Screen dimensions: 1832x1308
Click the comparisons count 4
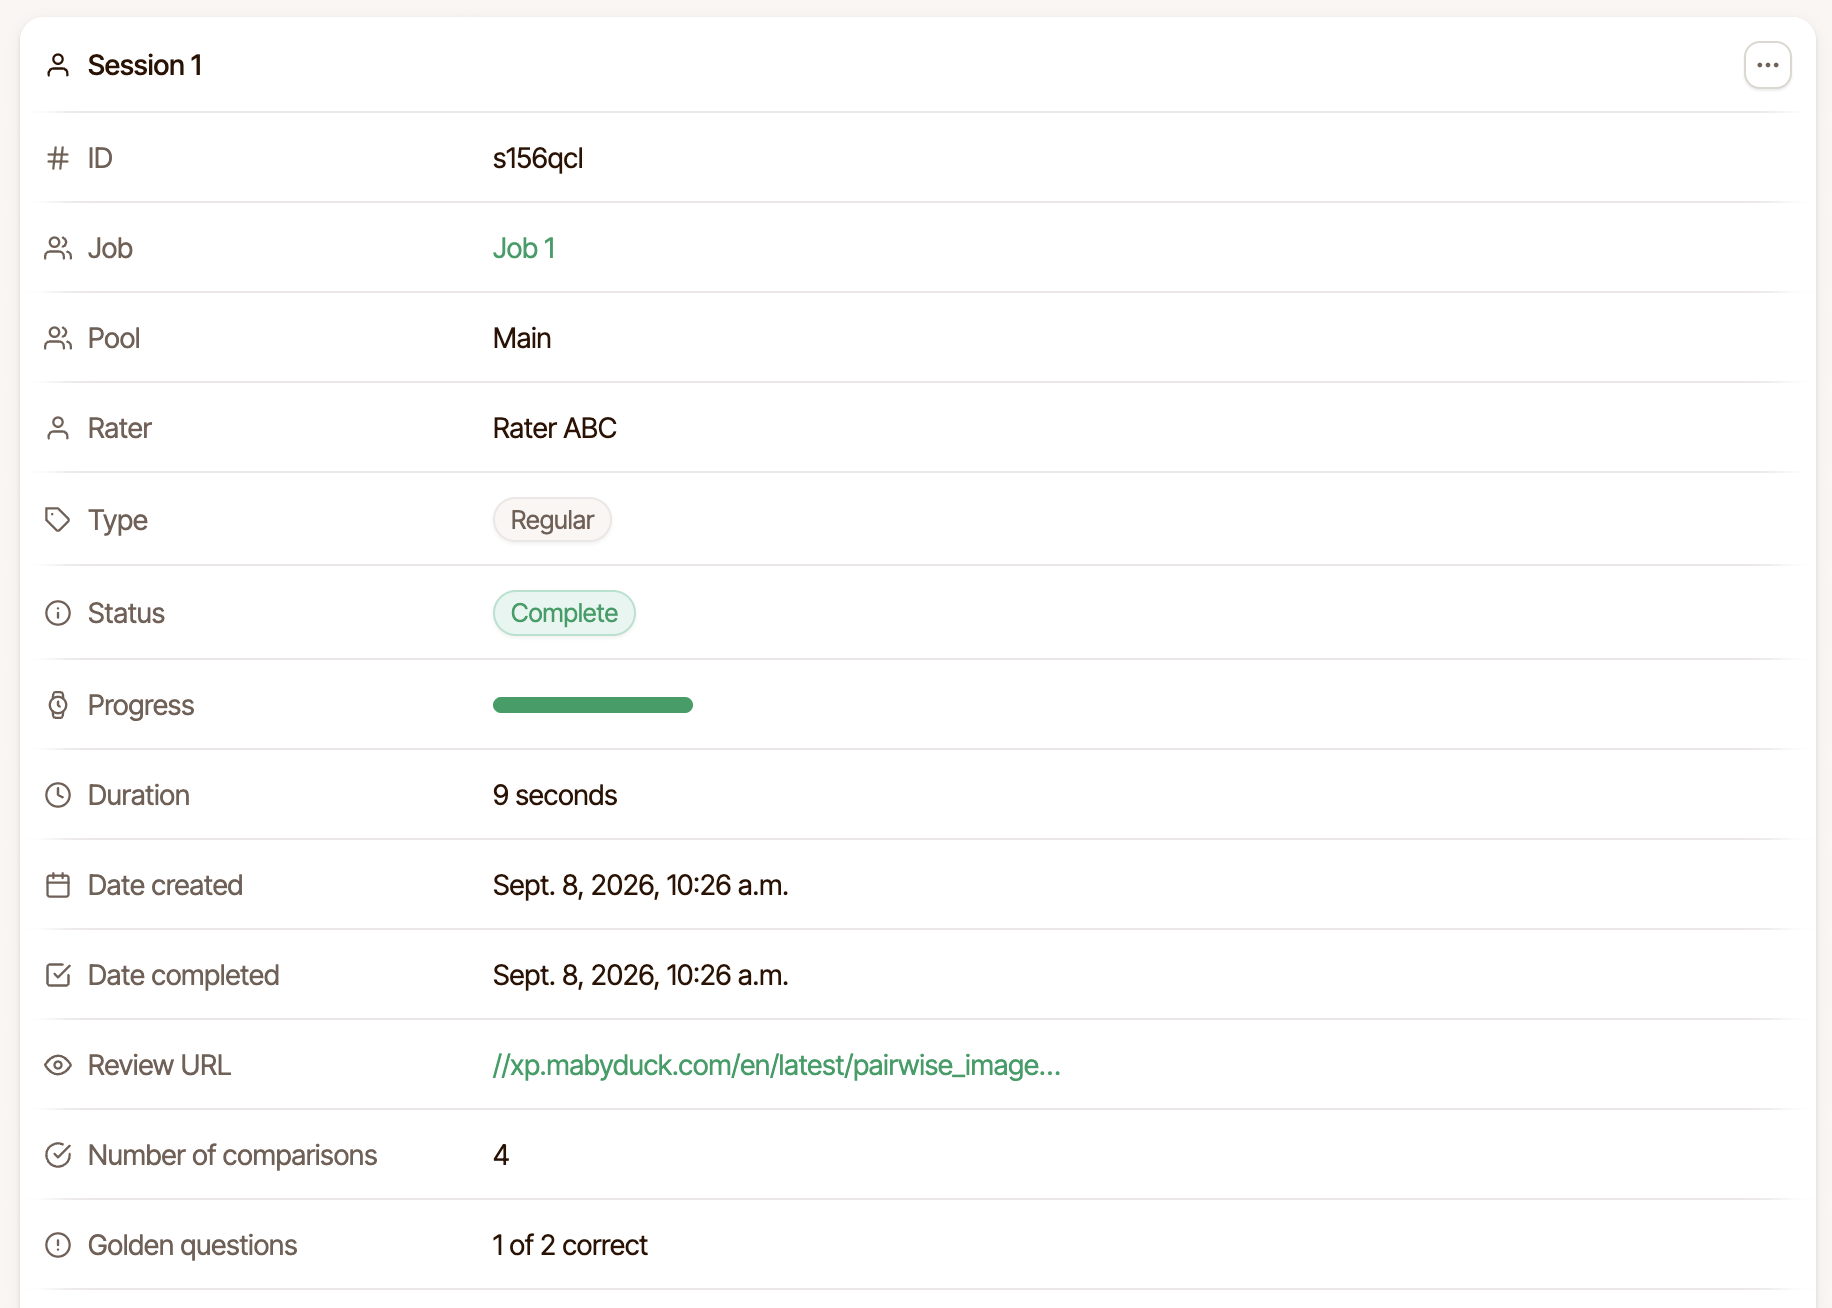click(x=501, y=1155)
